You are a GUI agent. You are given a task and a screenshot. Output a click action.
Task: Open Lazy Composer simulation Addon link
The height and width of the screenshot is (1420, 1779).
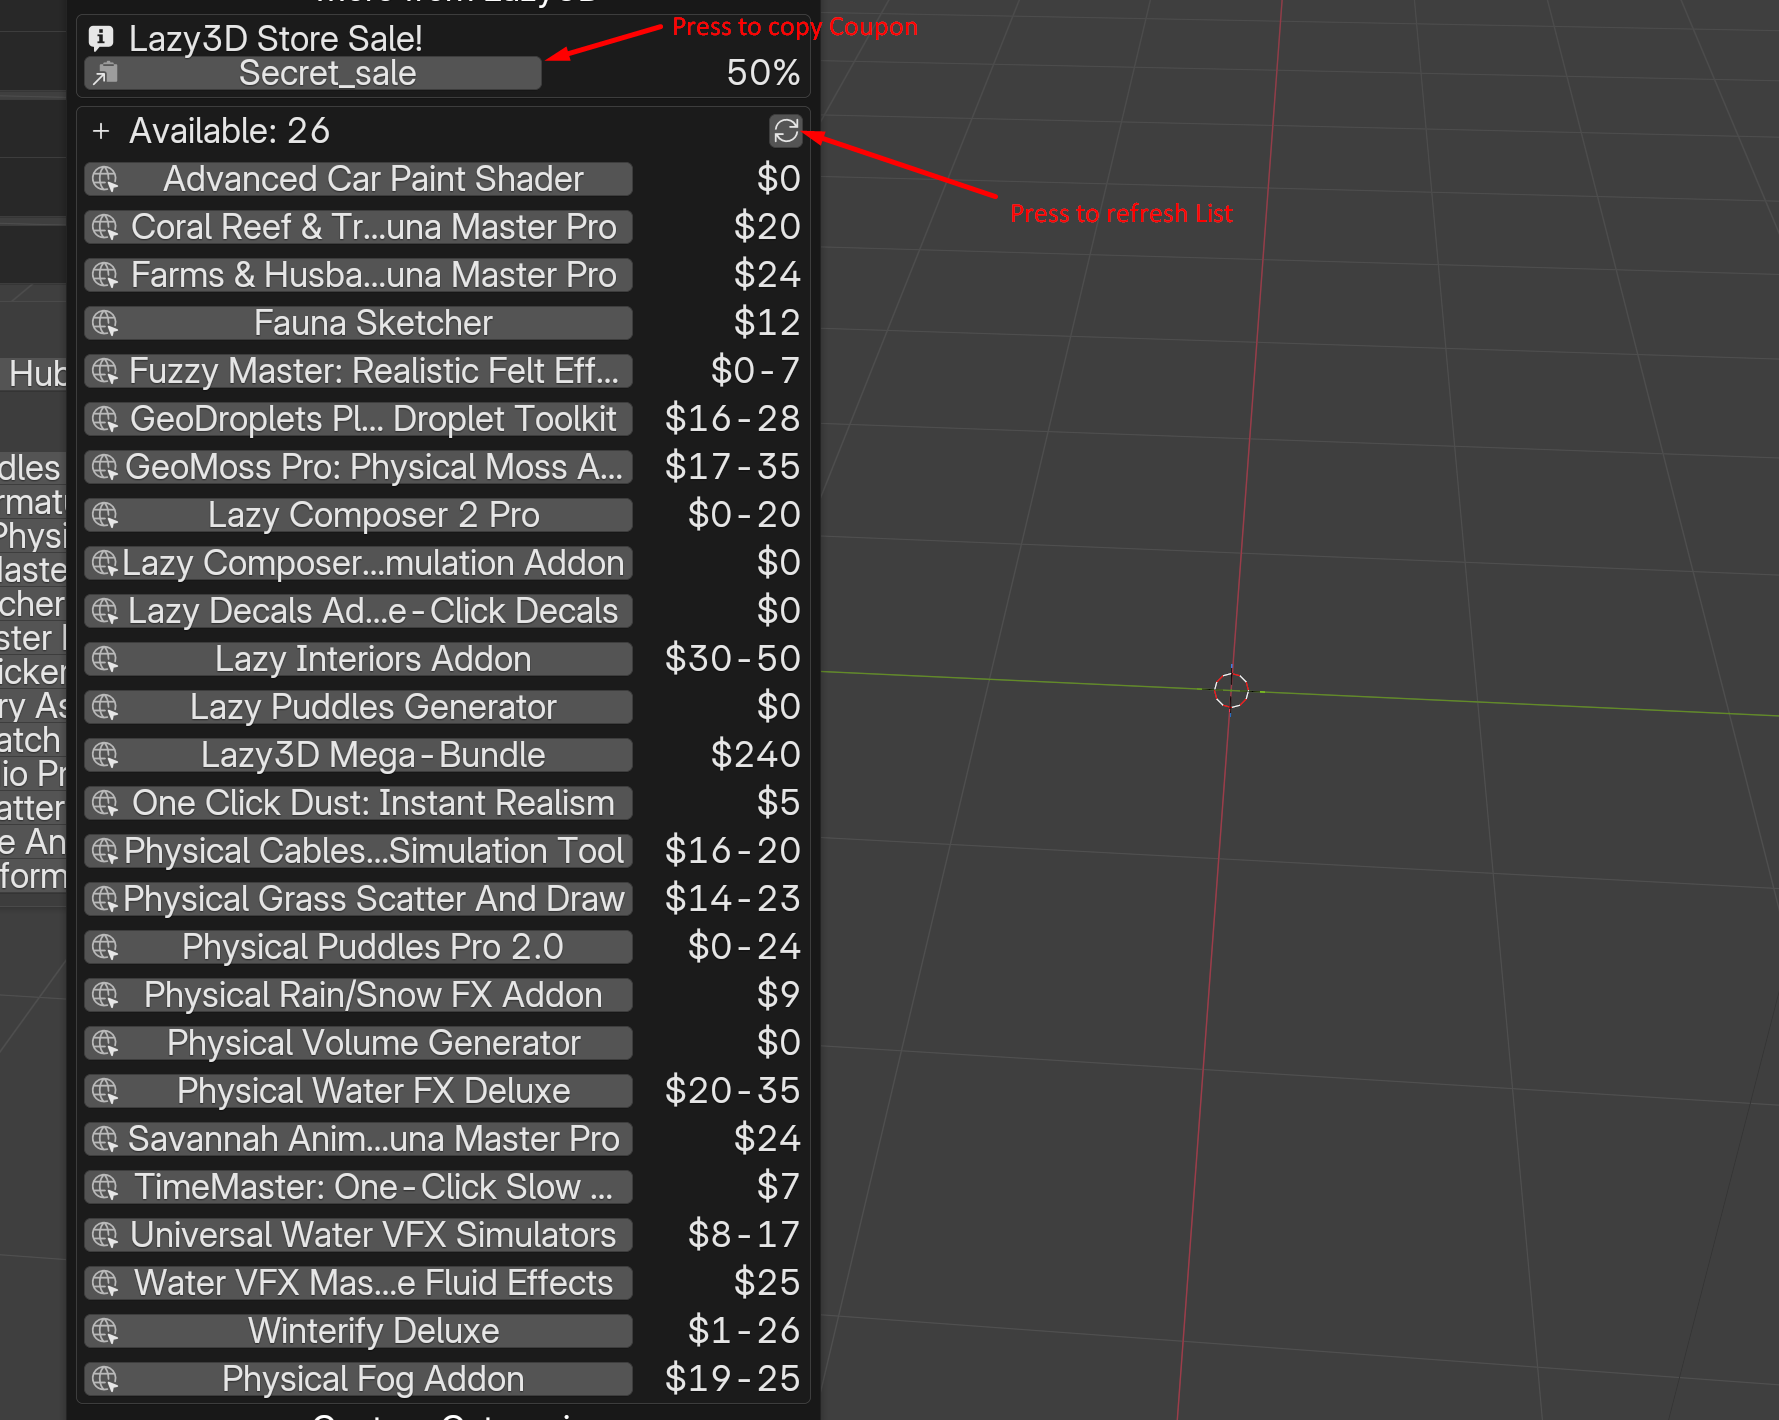[x=358, y=563]
